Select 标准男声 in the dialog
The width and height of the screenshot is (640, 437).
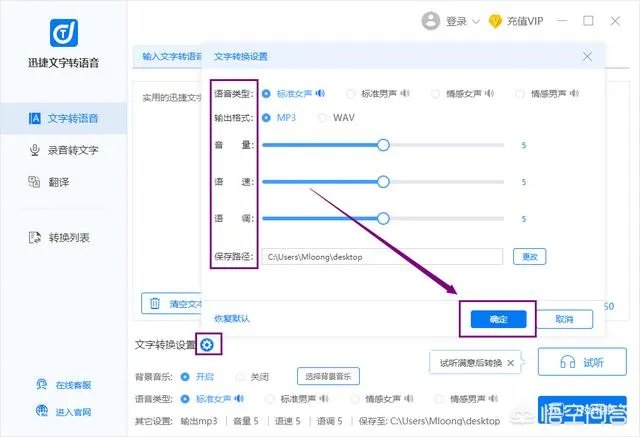coord(350,94)
